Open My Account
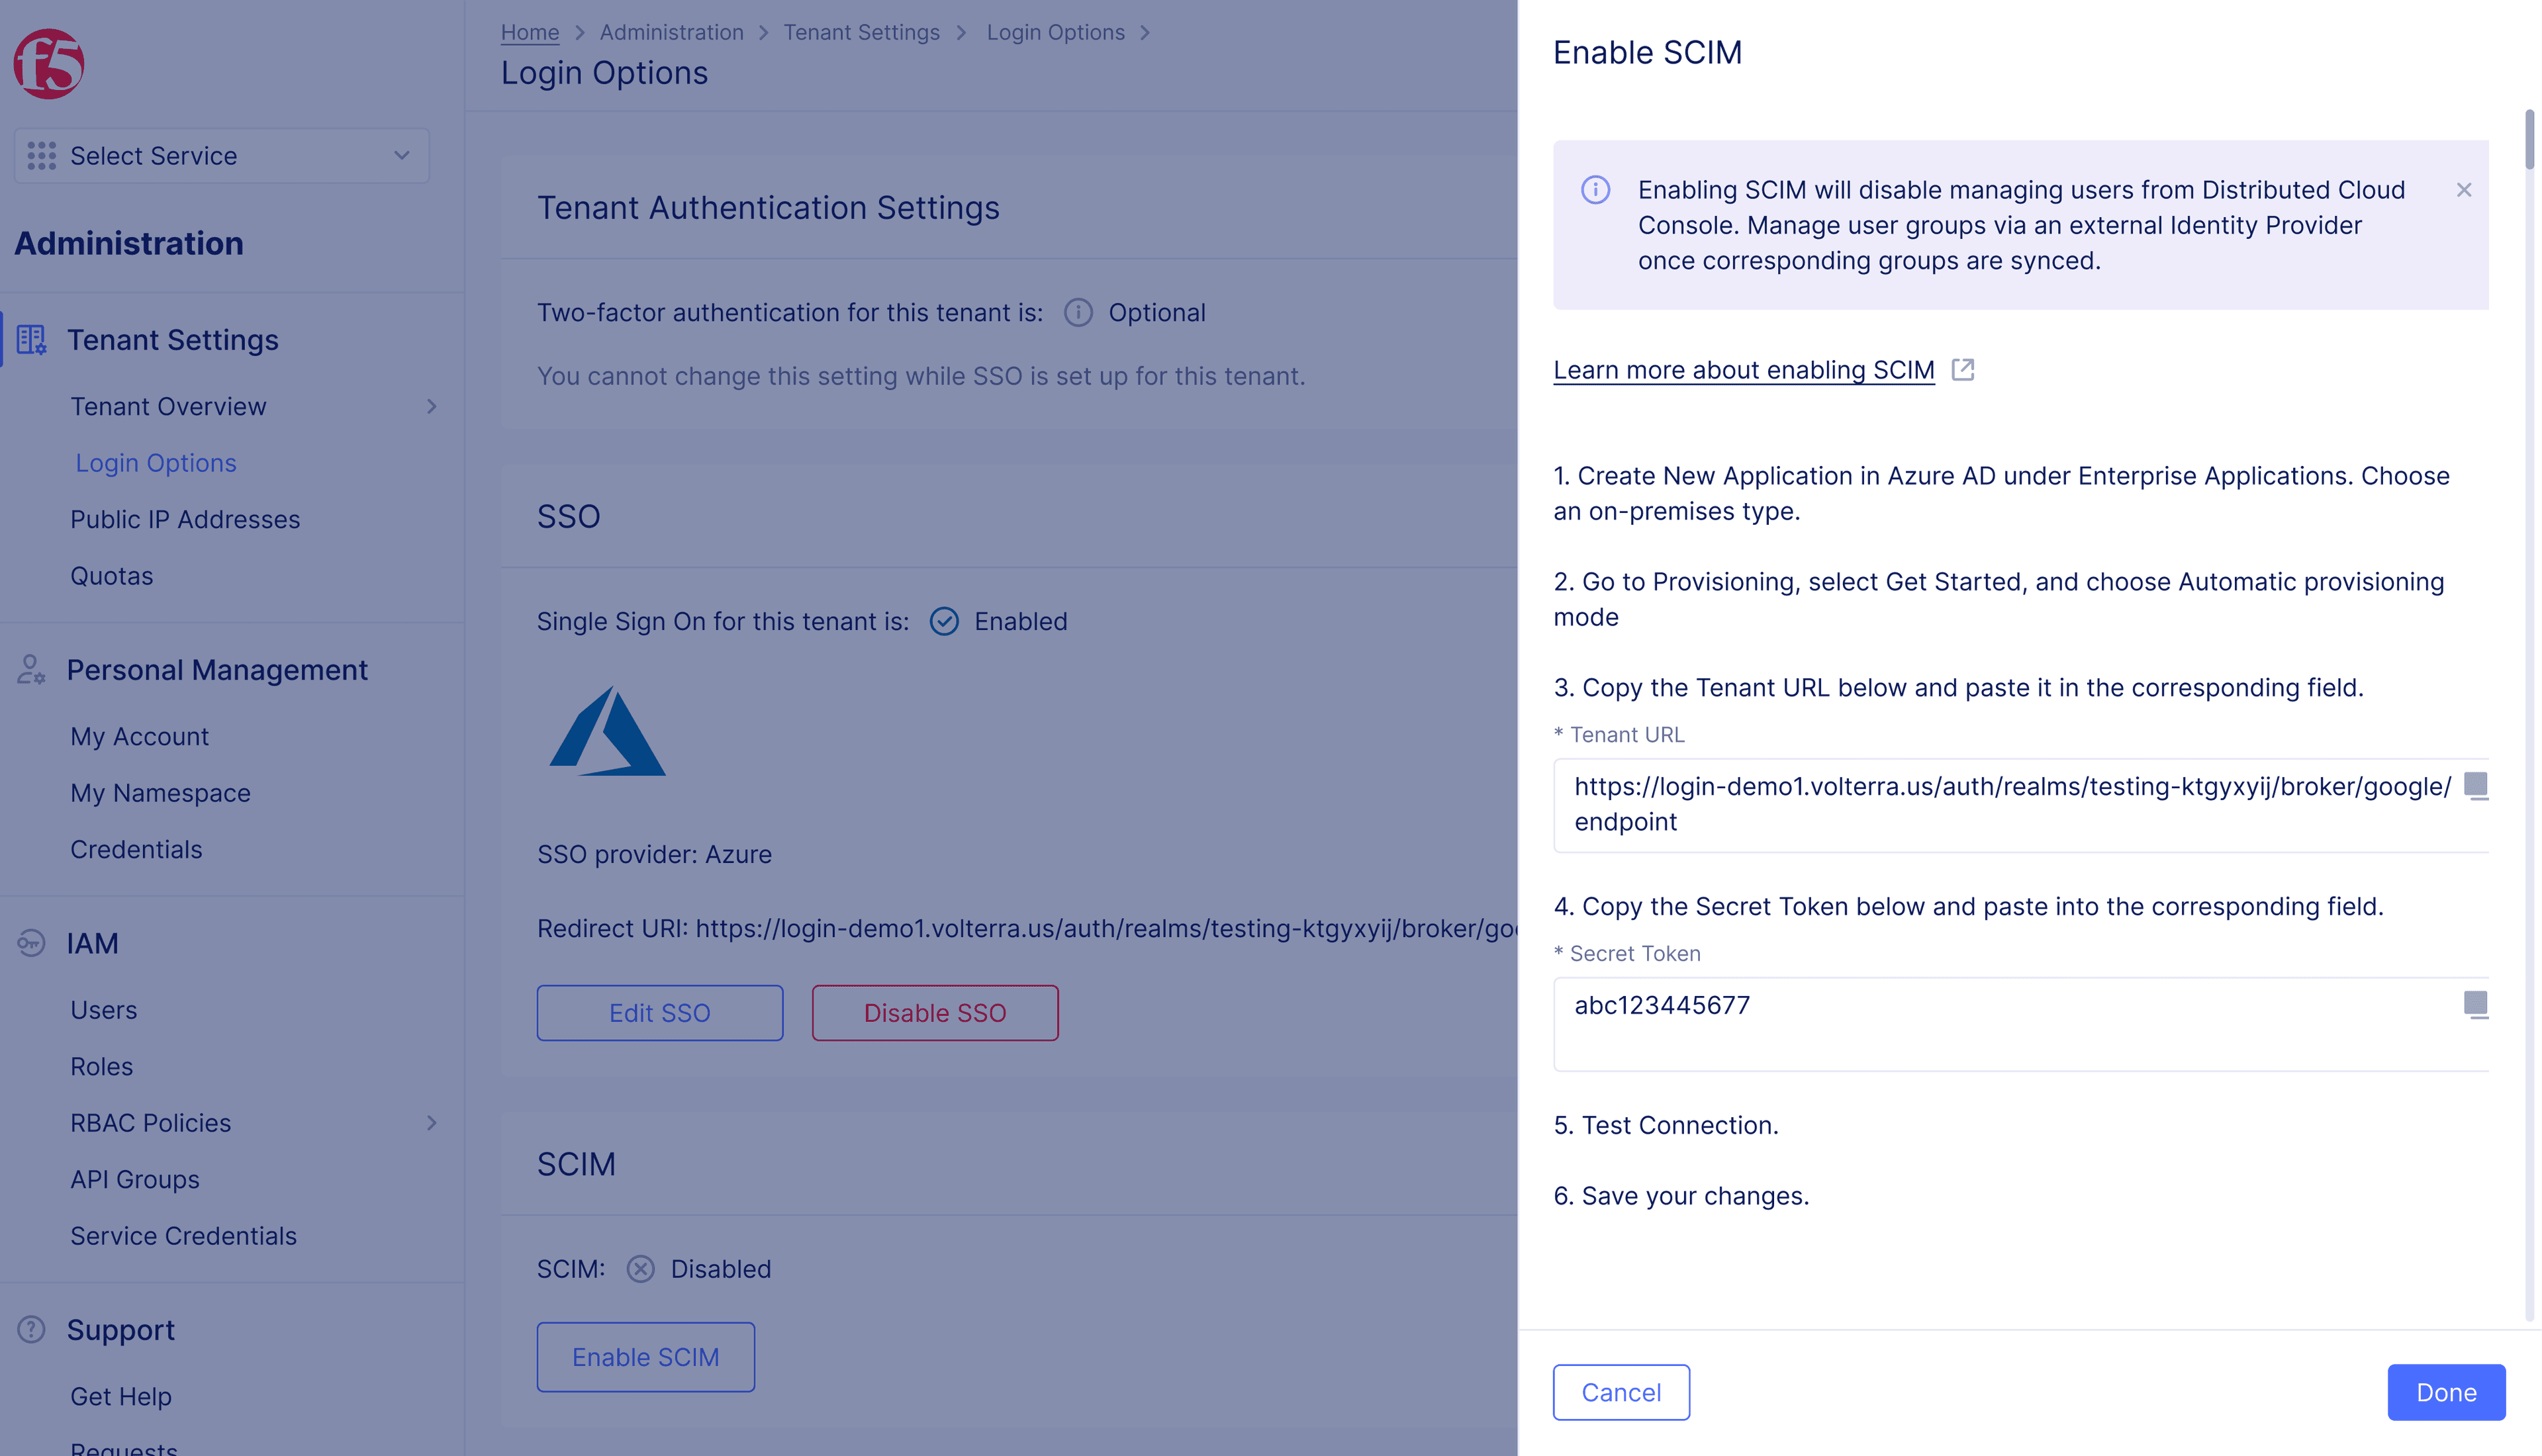Screen dimensions: 2542x1456 [x=139, y=737]
